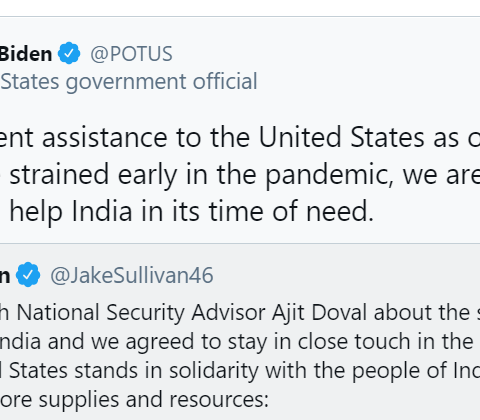
Task: Click the States government official label
Action: [129, 81]
